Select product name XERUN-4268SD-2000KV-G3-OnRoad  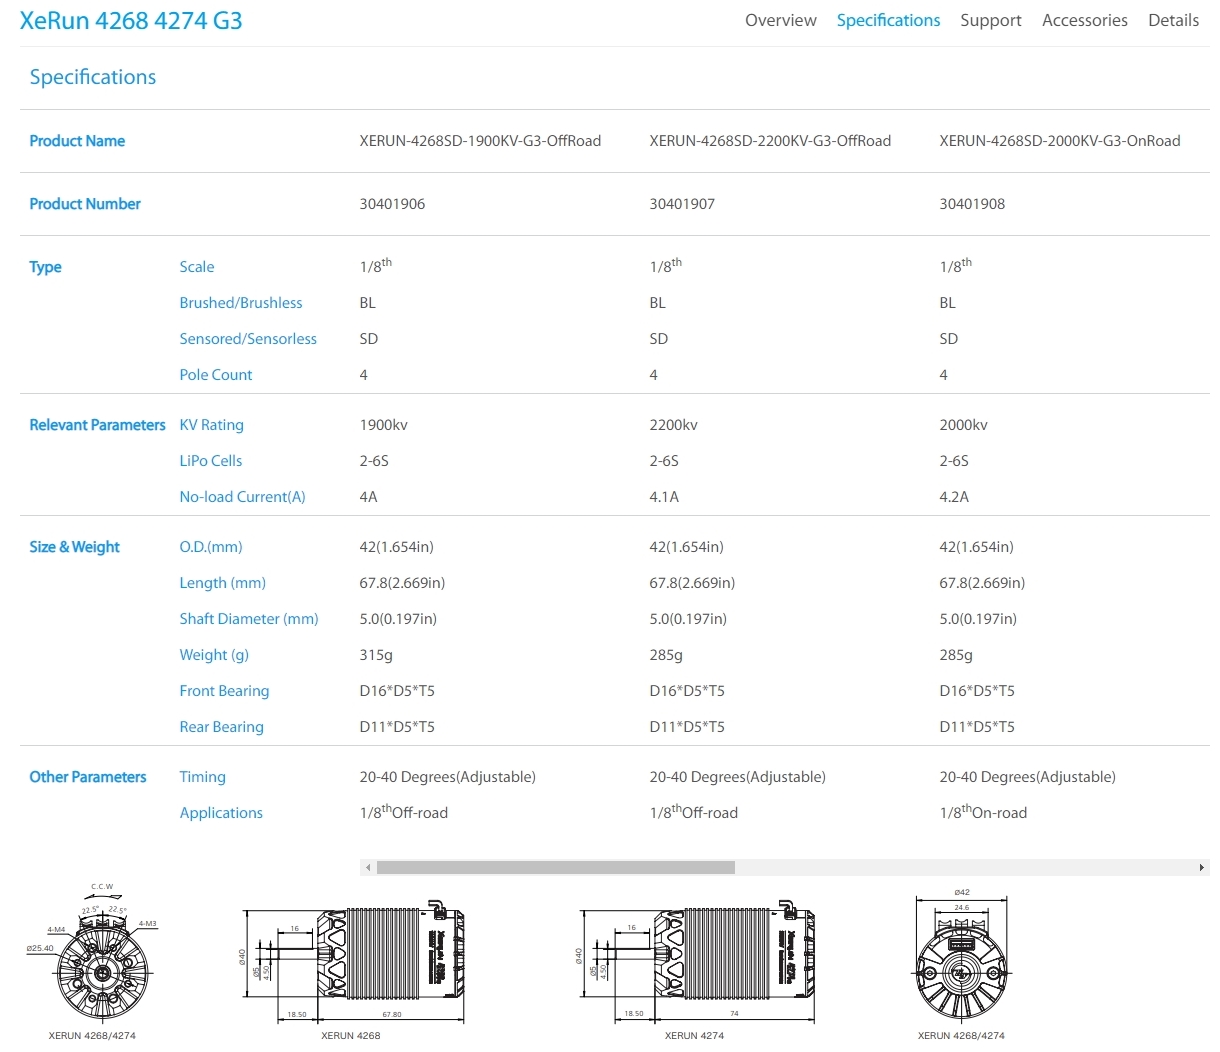[x=1060, y=141]
